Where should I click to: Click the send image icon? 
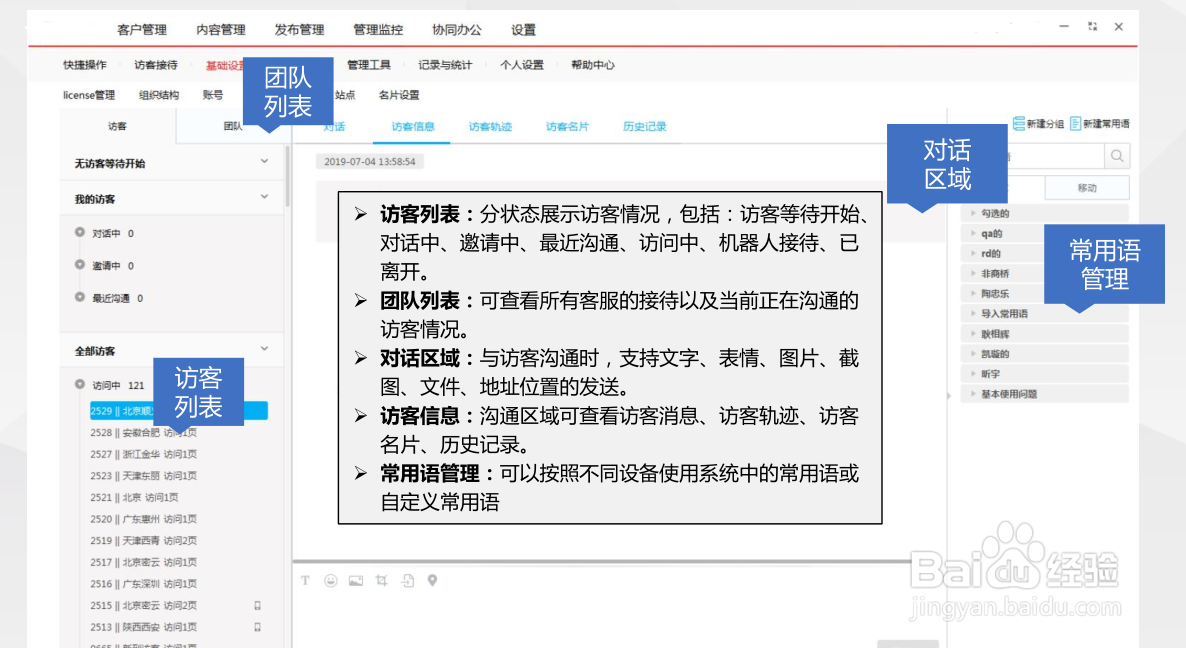coord(356,580)
